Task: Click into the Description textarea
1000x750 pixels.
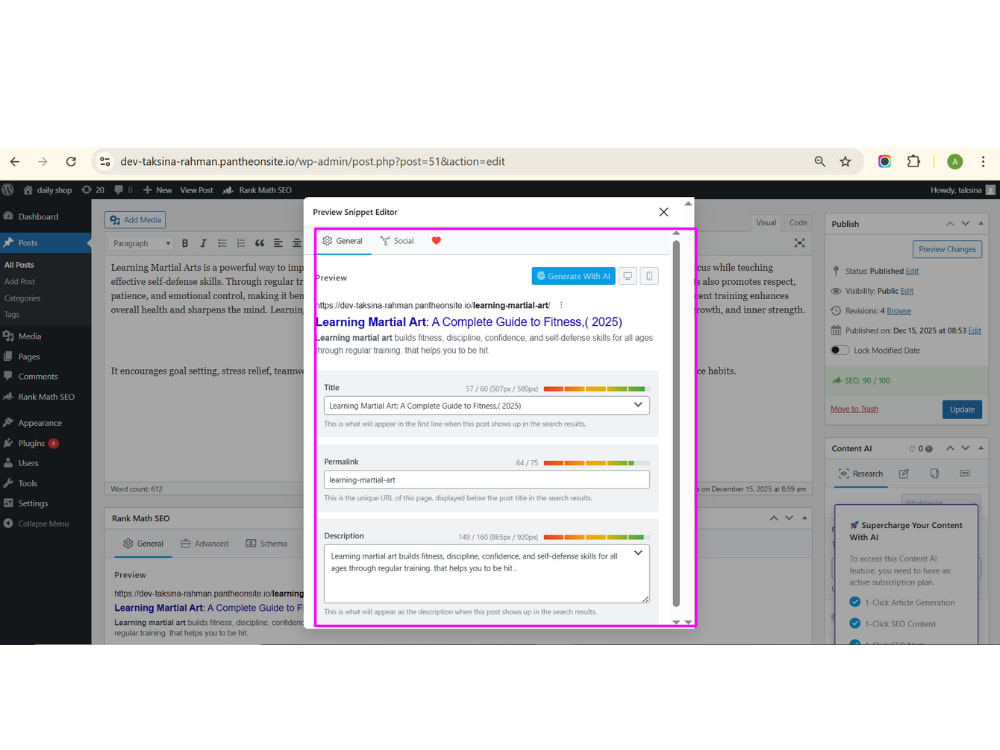Action: (487, 573)
